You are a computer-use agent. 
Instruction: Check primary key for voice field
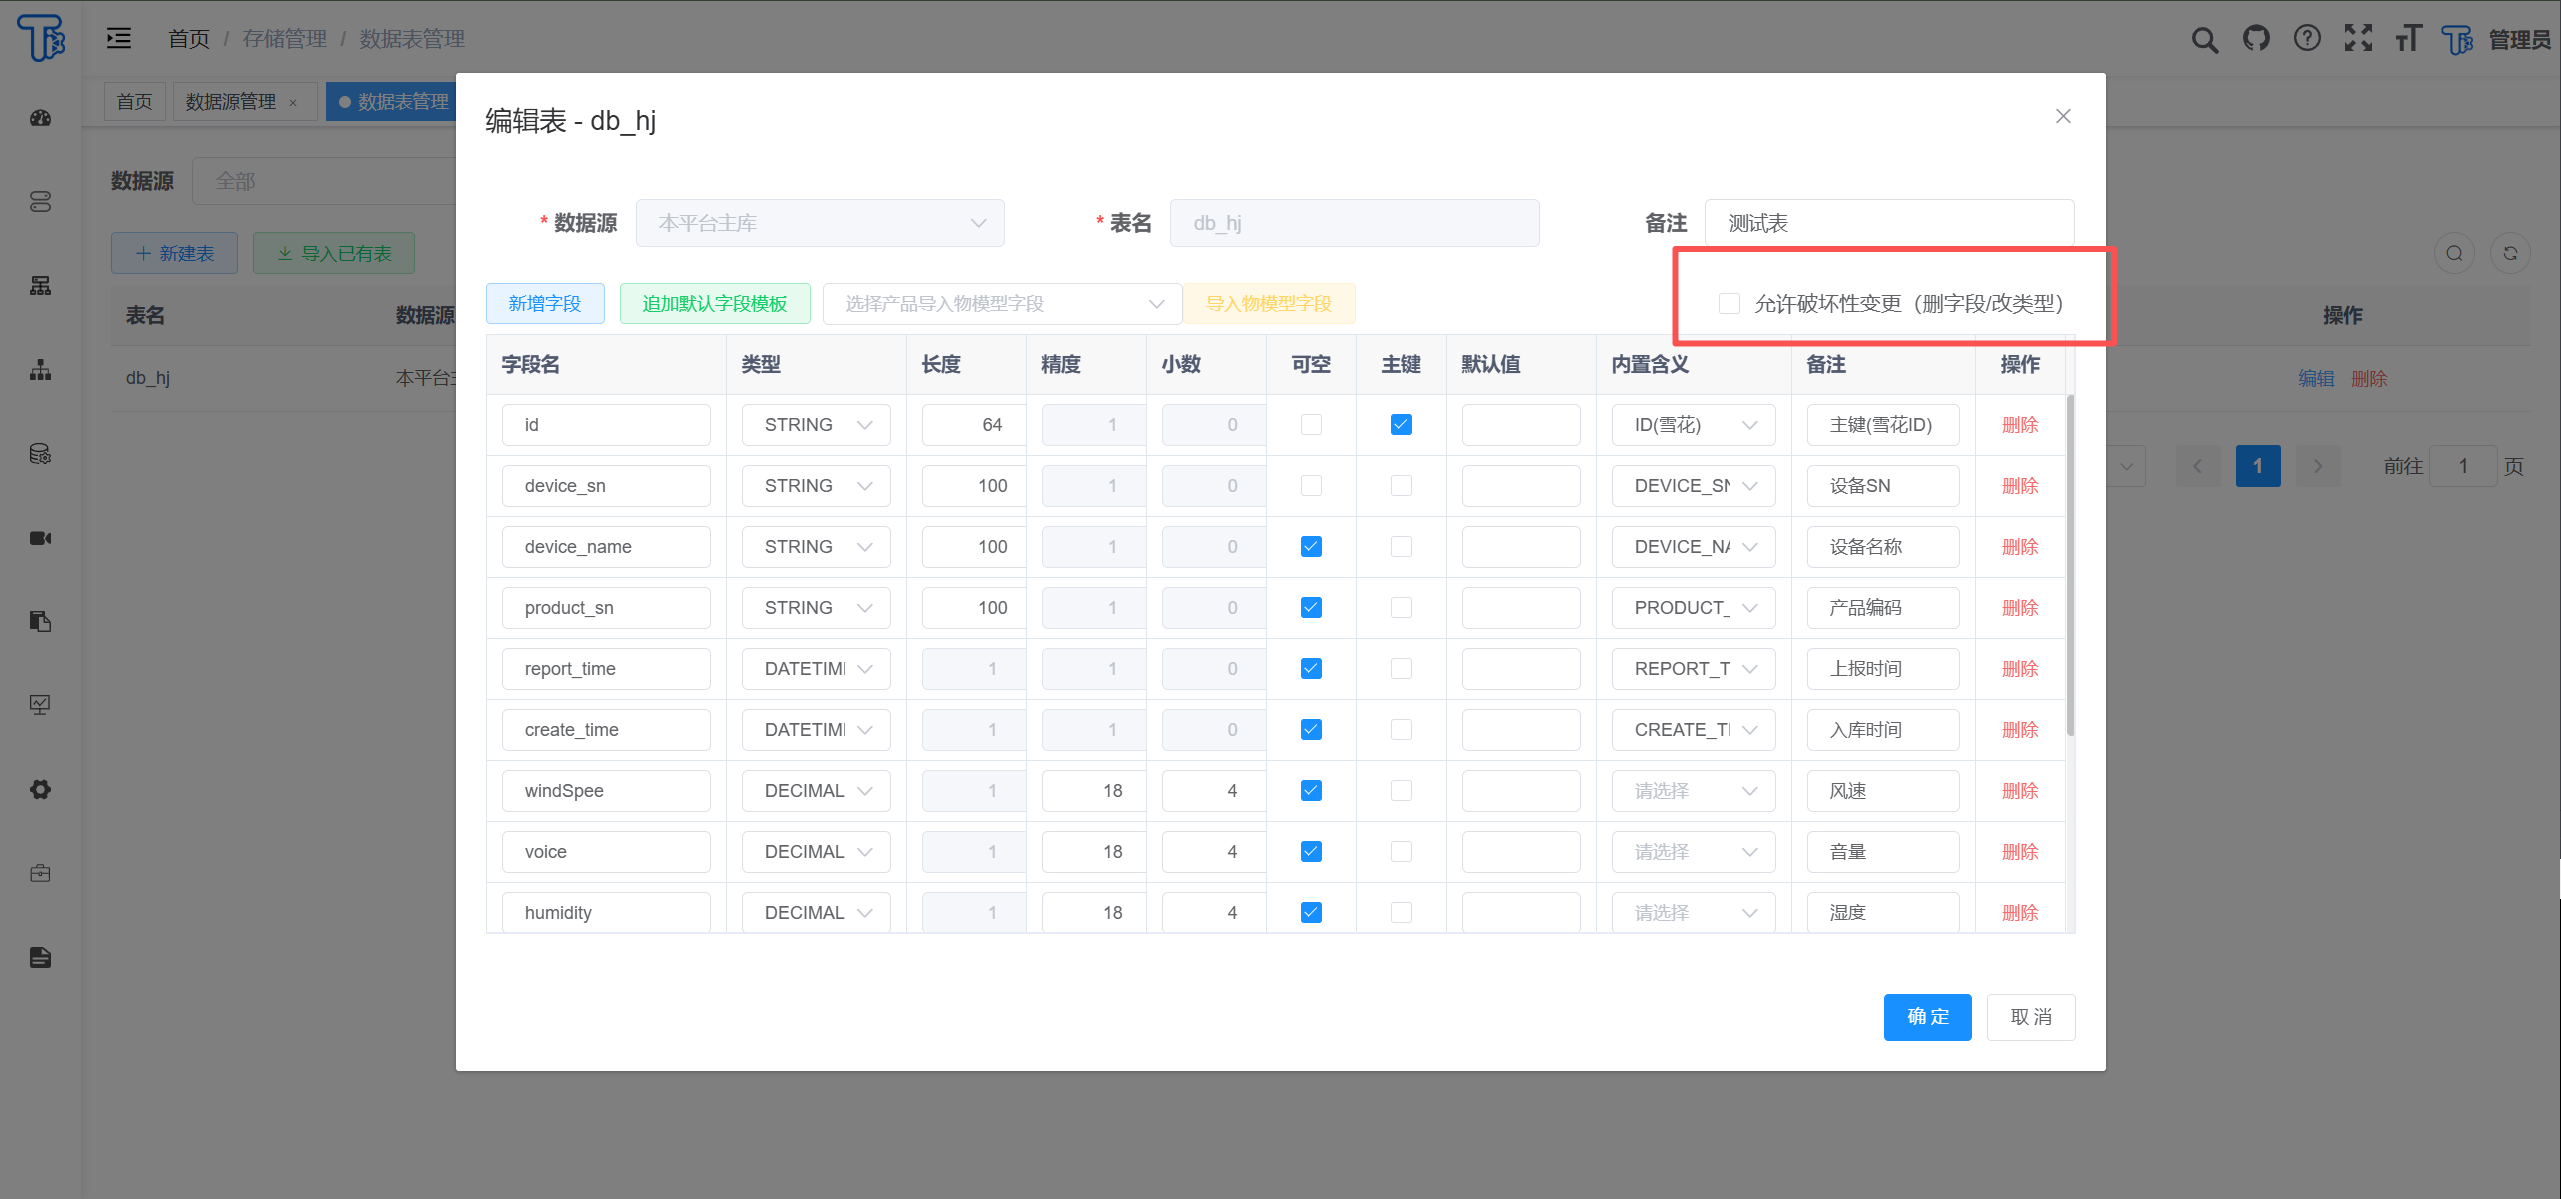(1401, 852)
